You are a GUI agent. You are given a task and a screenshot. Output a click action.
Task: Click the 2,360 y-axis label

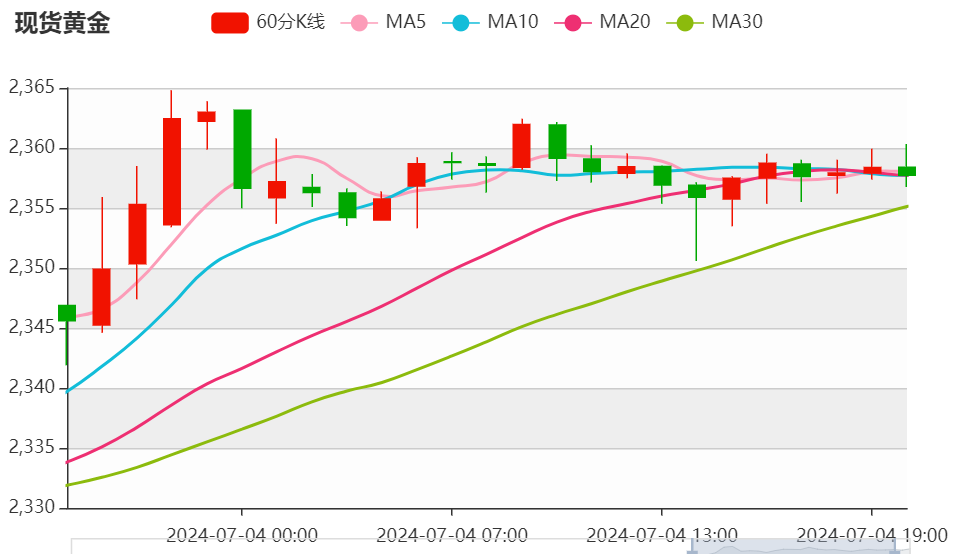click(32, 147)
